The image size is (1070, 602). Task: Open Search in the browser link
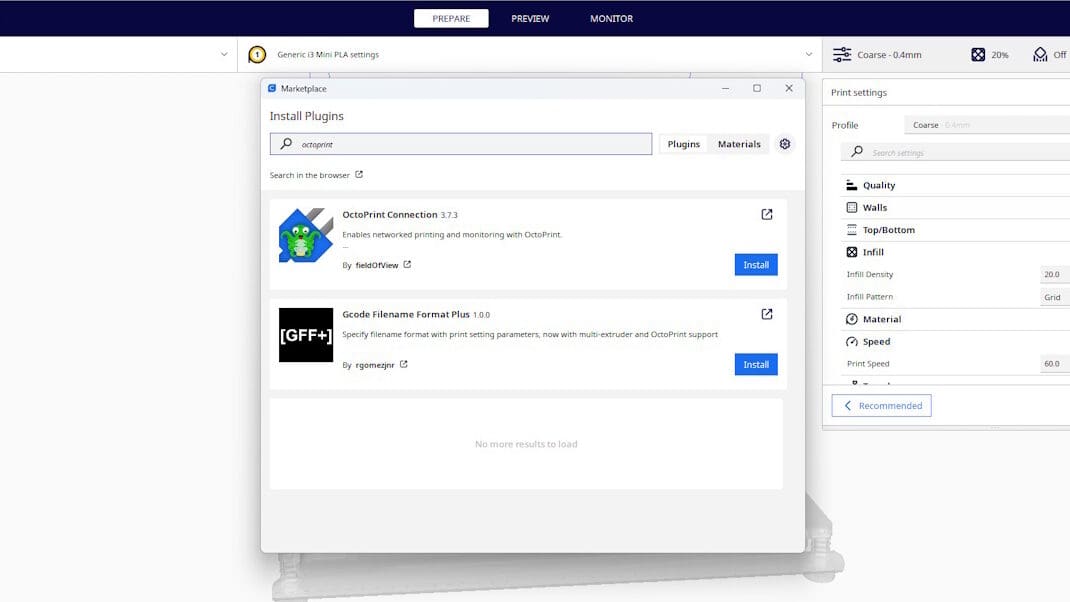(317, 175)
